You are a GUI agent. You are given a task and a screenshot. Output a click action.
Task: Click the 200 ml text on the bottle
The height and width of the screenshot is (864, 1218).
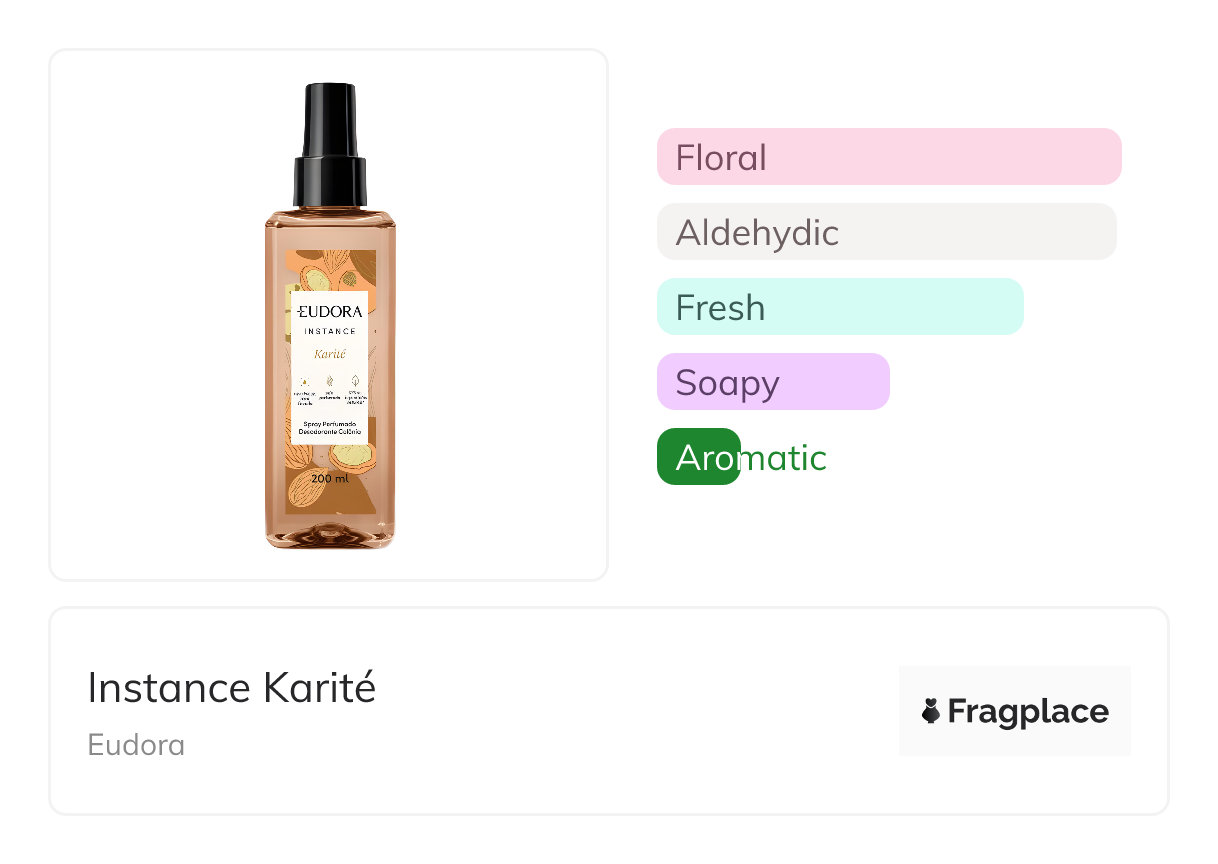click(329, 479)
